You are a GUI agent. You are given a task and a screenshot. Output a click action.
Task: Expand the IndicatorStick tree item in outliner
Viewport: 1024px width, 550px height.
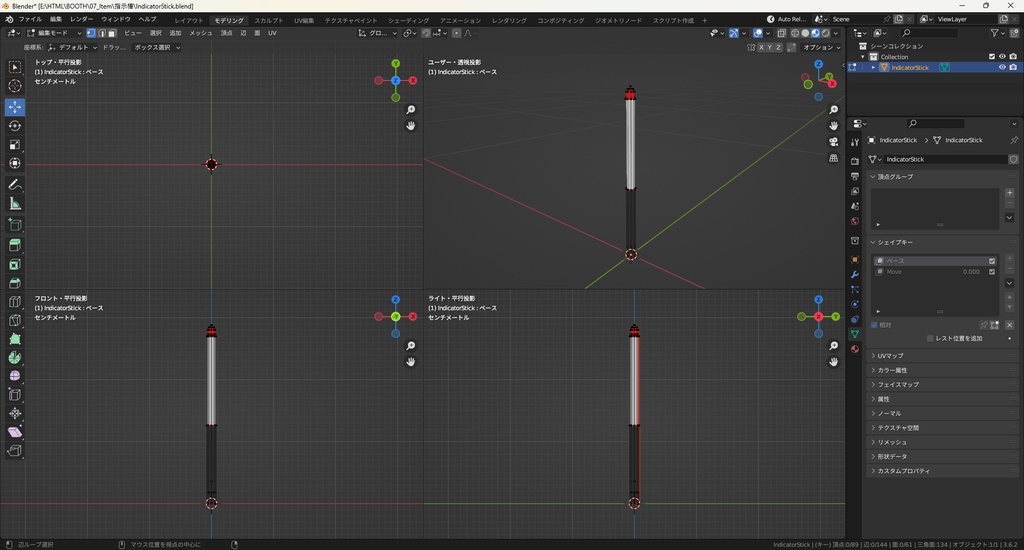click(873, 67)
